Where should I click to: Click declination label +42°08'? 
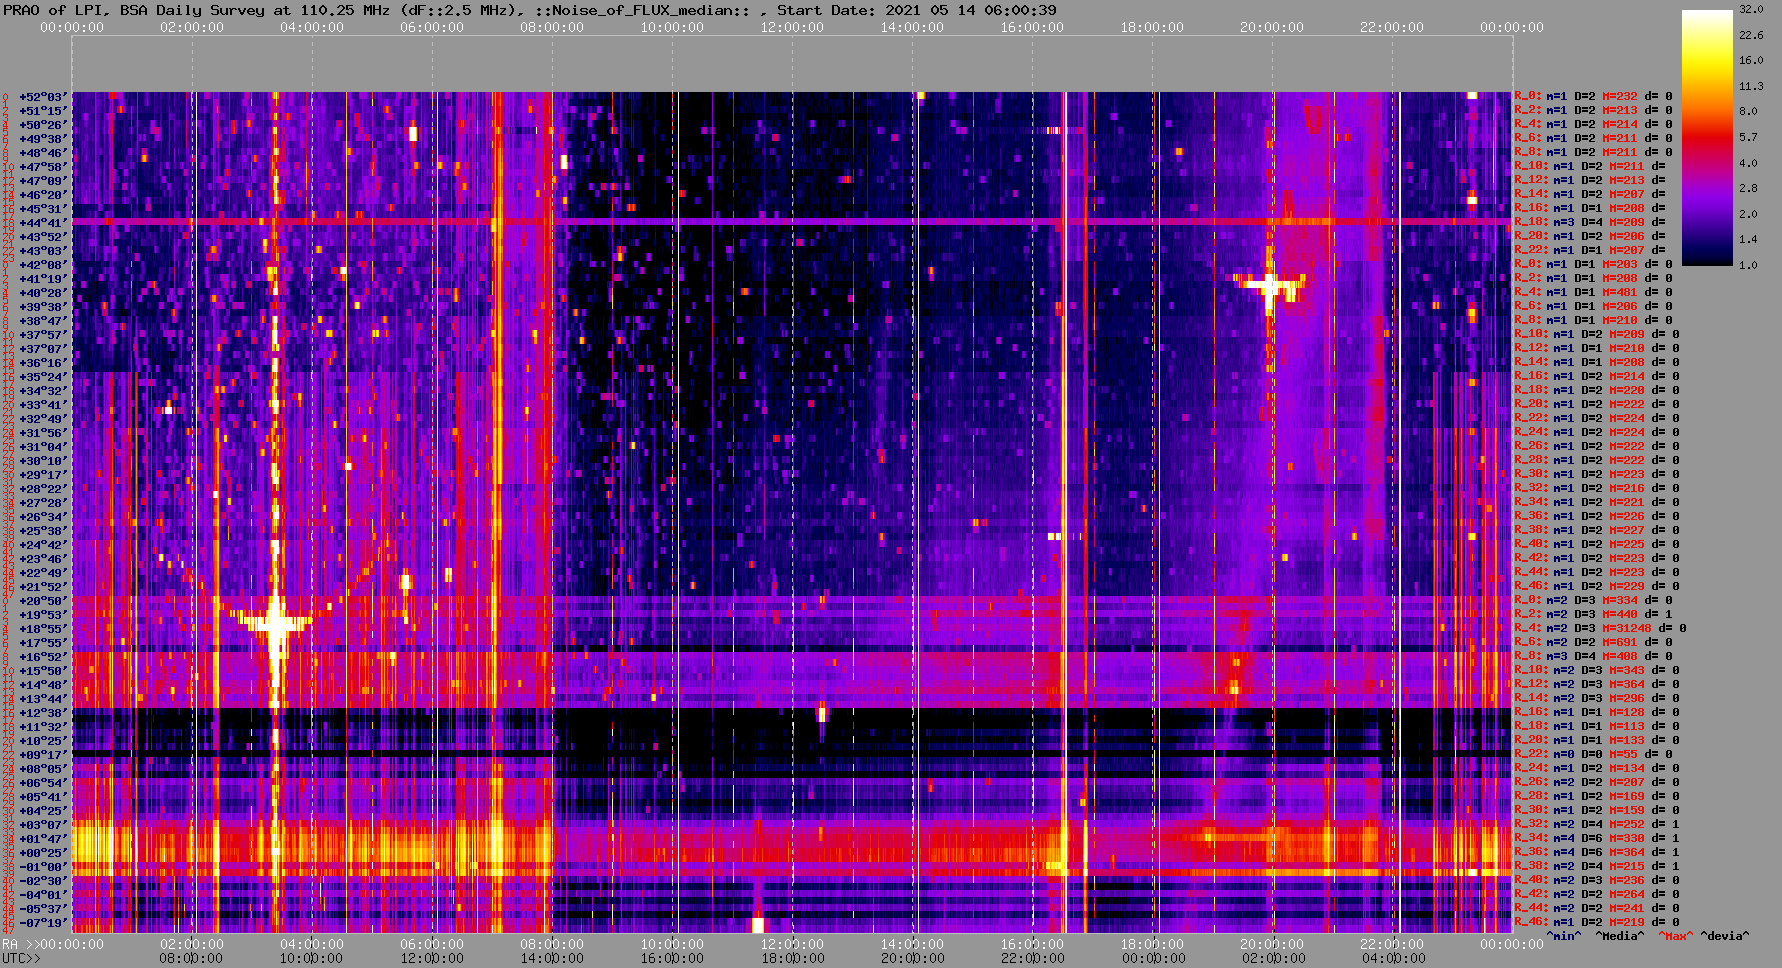tap(43, 265)
